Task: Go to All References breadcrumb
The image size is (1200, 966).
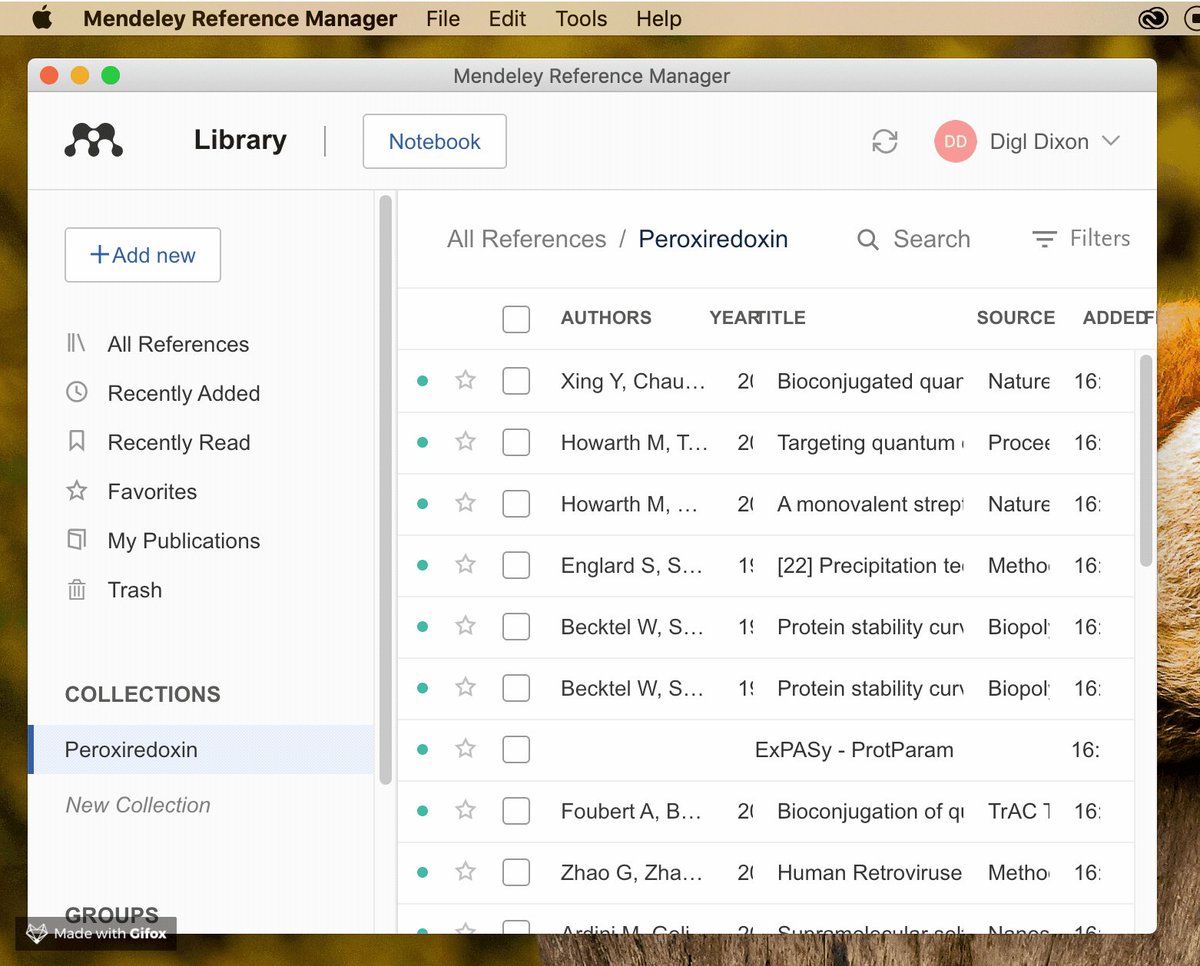Action: (x=527, y=239)
